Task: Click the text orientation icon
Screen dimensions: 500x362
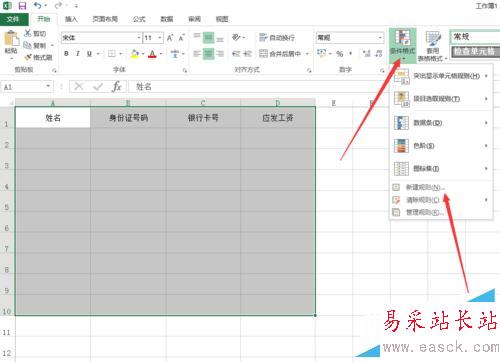Action: [236, 37]
